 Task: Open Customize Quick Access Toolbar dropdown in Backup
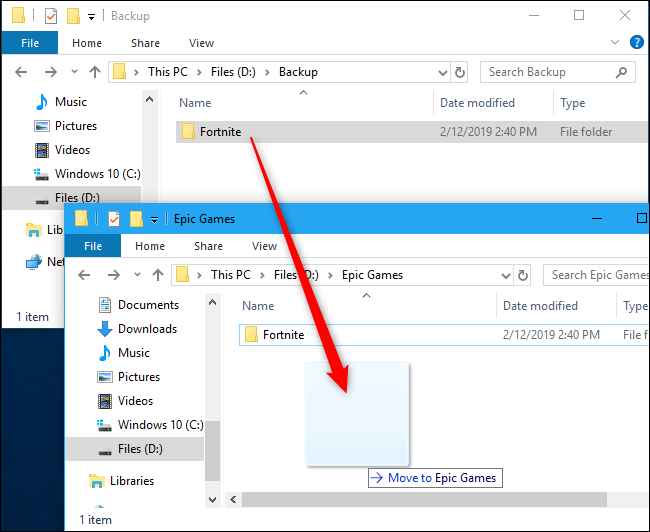pos(91,17)
